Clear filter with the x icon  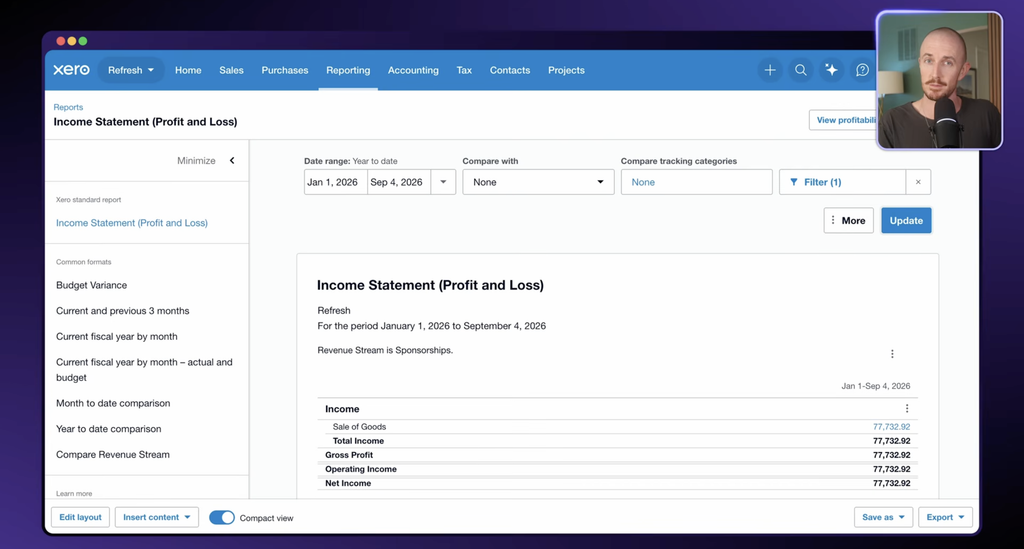pos(918,182)
